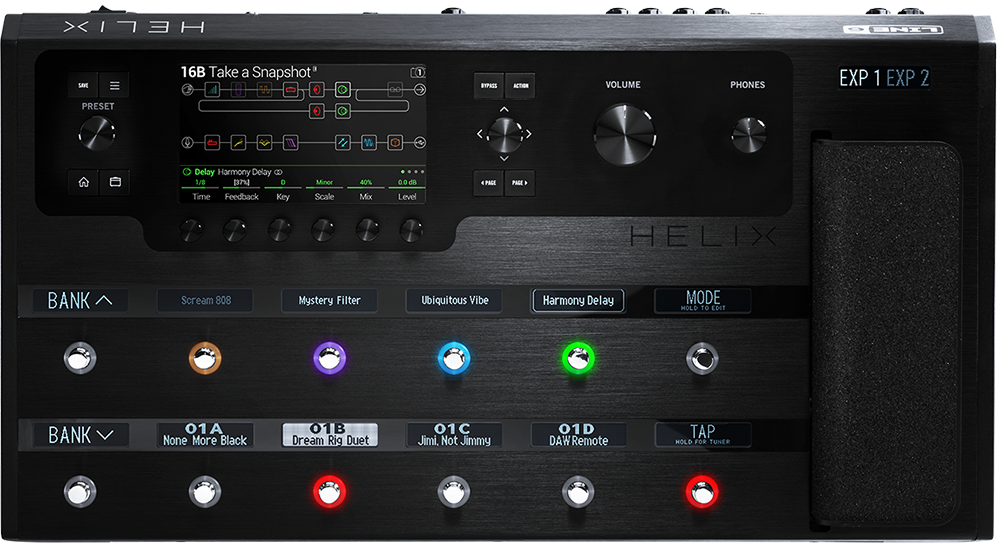Viewport: 1000px width, 545px height.
Task: Toggle the green-lit Harmony Delay footswitch
Action: tap(578, 358)
